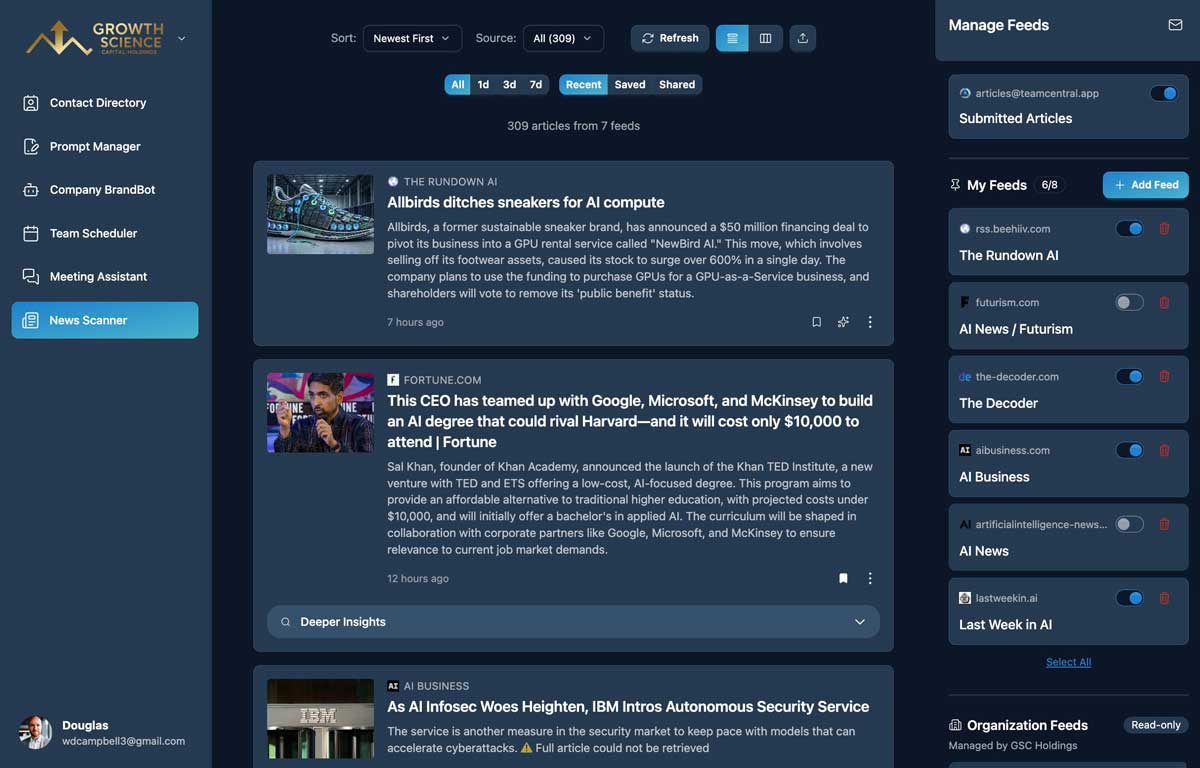Select the 7d time filter
1200x768 pixels.
(536, 85)
